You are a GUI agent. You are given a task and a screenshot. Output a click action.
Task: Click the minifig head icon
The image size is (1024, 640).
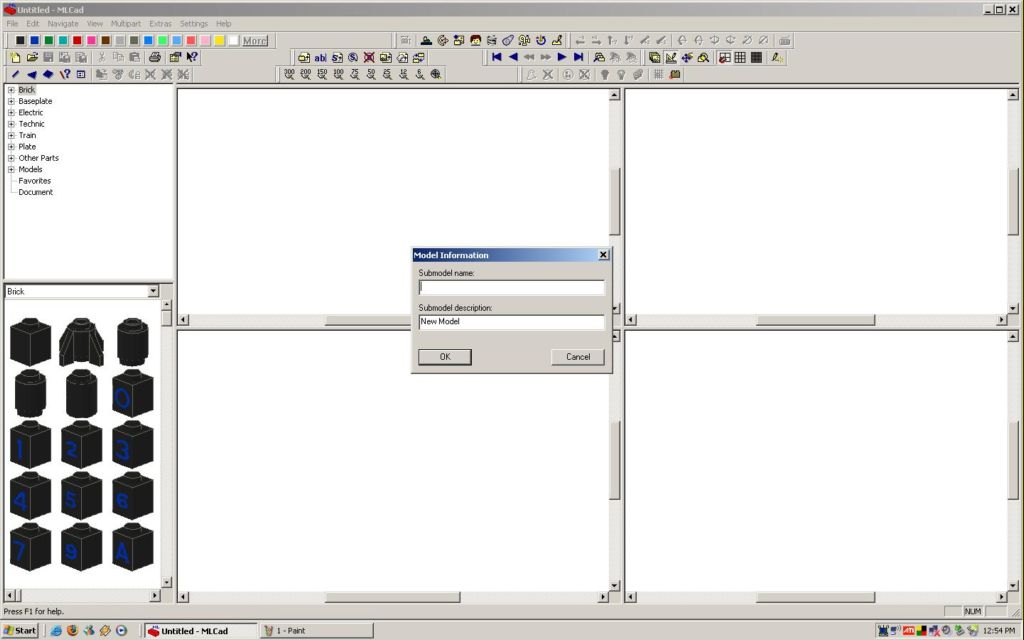pyautogui.click(x=476, y=41)
